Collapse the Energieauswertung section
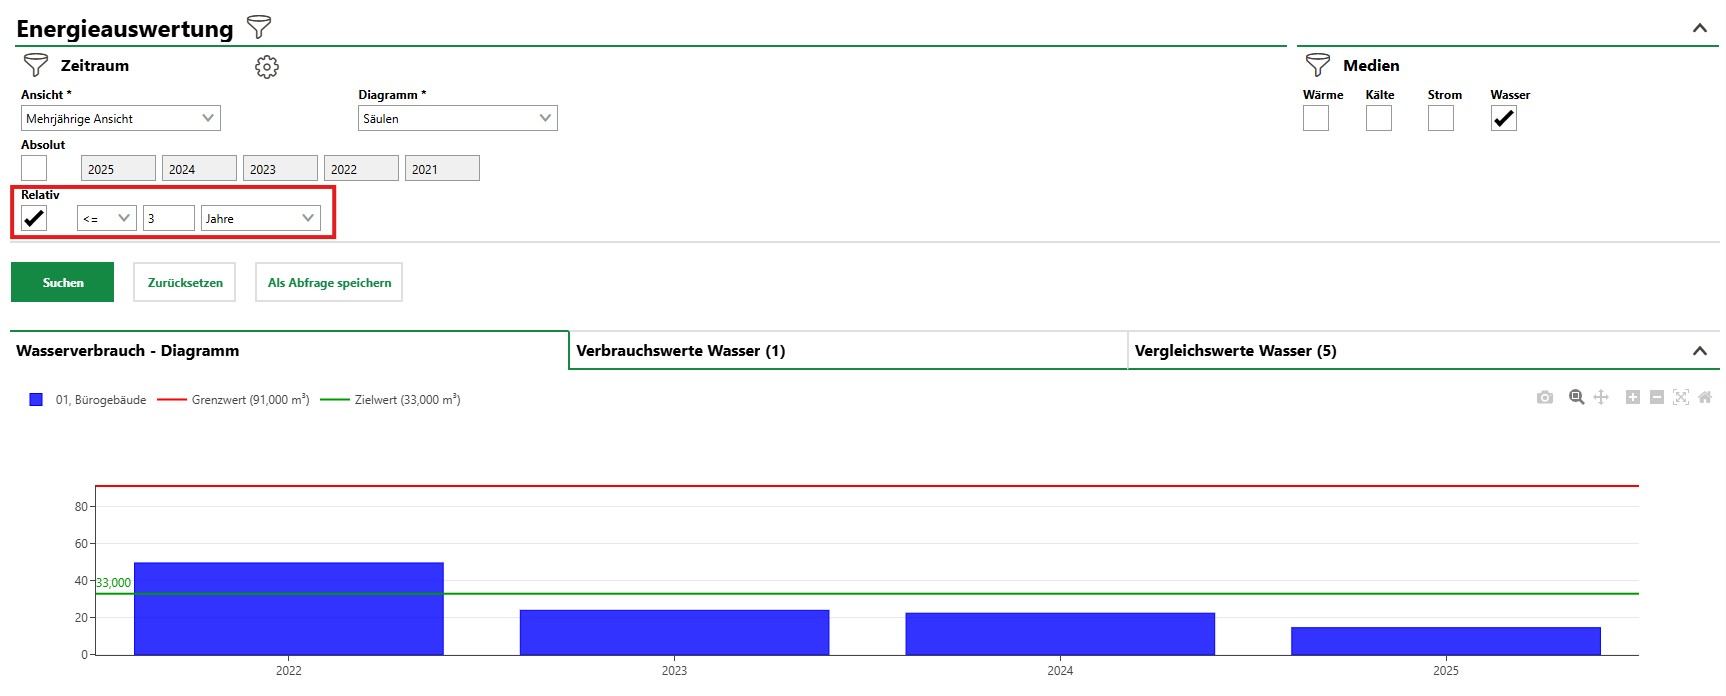 (1700, 28)
